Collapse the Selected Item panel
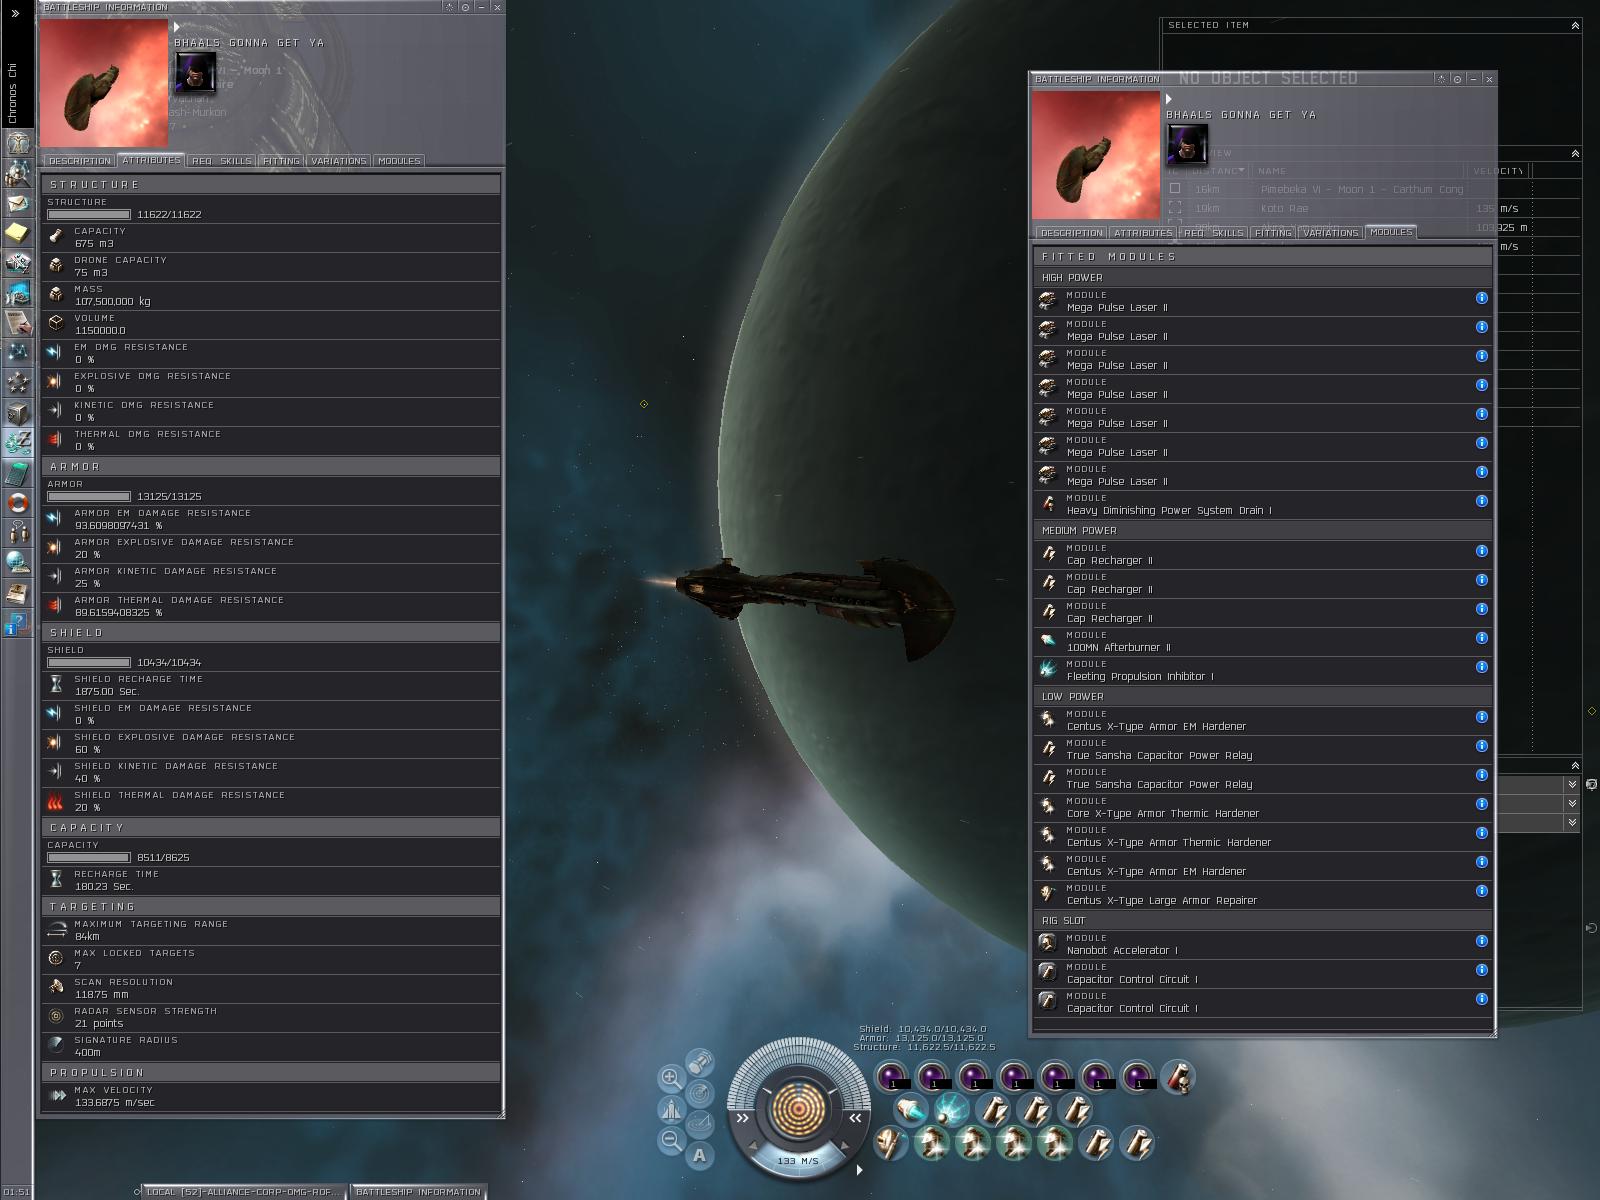Image resolution: width=1600 pixels, height=1200 pixels. [x=1575, y=25]
